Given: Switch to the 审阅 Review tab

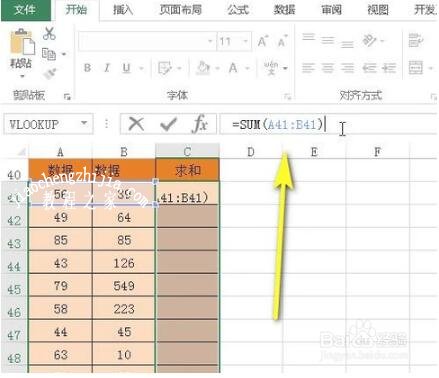Looking at the screenshot, I should click(331, 10).
